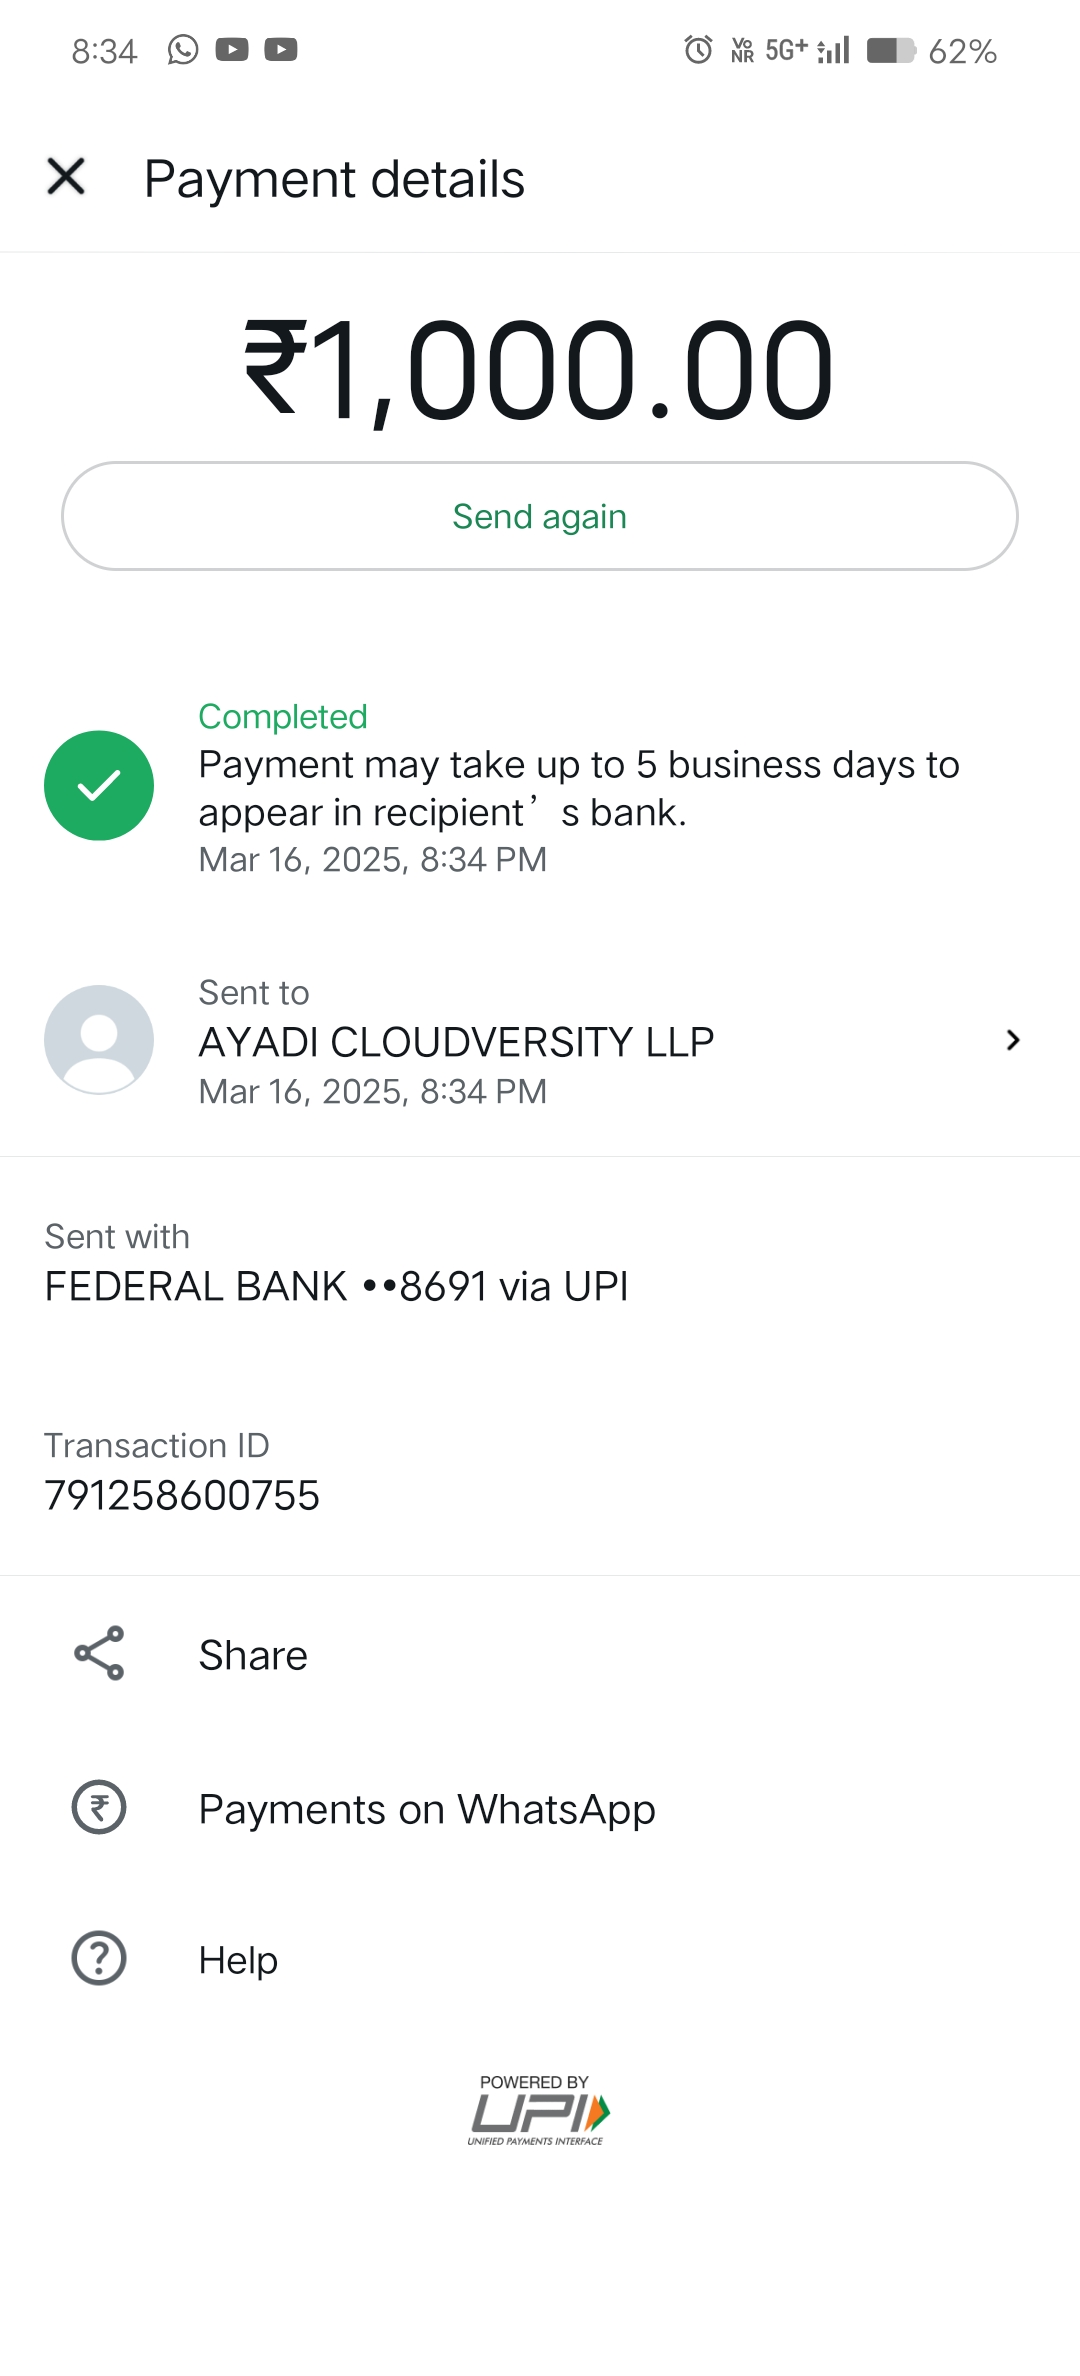The image size is (1080, 2376).
Task: Tap the rupee Payments icon
Action: (x=99, y=1808)
